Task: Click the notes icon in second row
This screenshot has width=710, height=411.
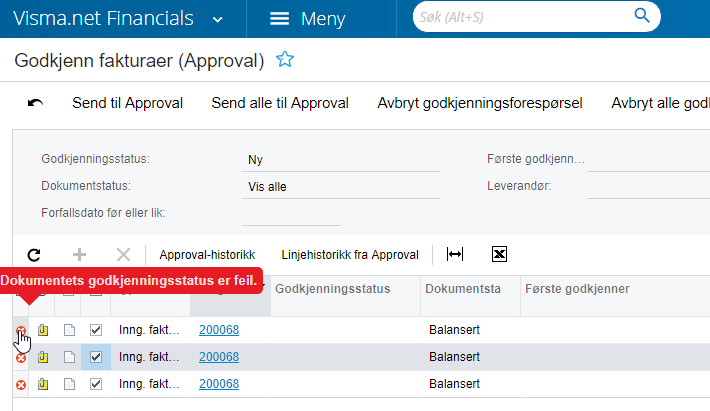Action: pos(43,357)
